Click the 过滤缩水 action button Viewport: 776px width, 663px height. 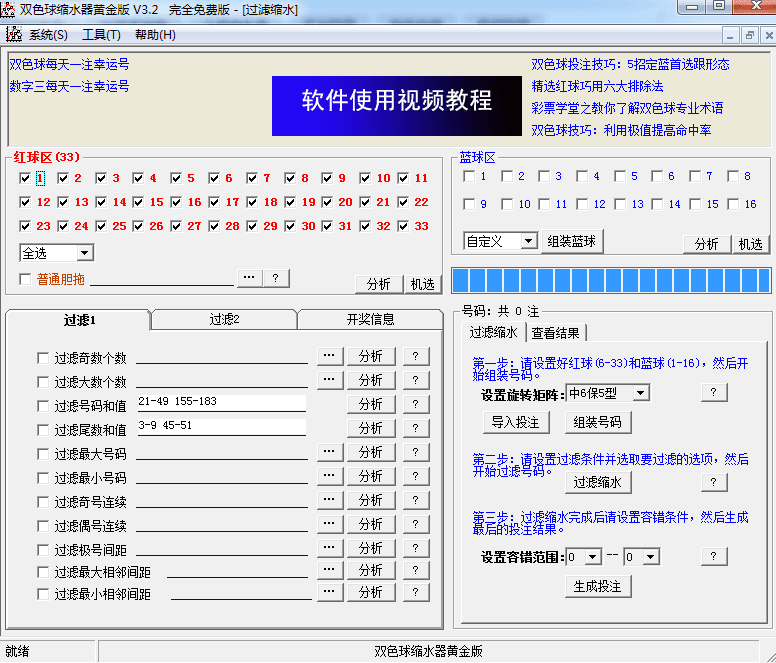(x=597, y=482)
